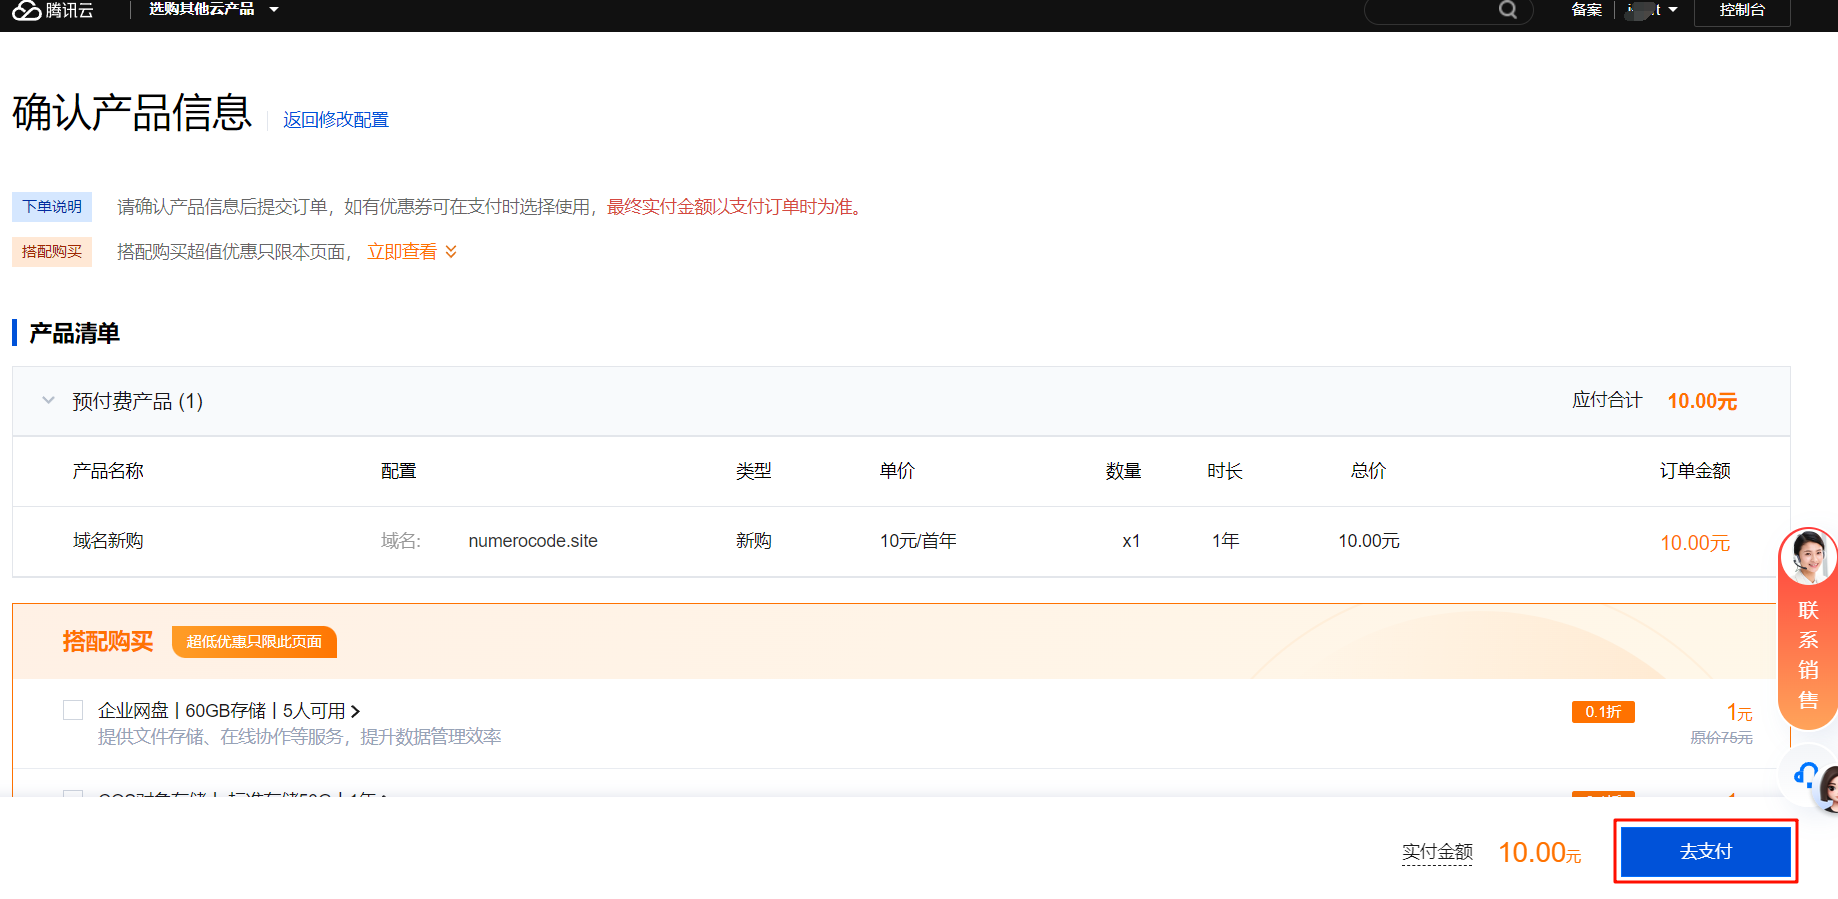Open the account name dropdown arrow

(x=1673, y=10)
